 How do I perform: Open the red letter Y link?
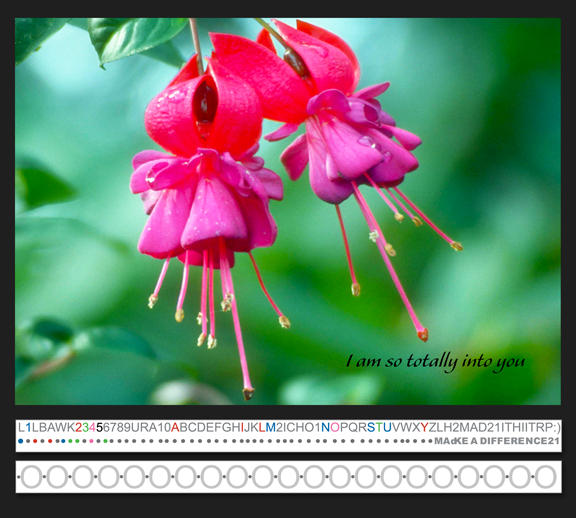coord(424,427)
